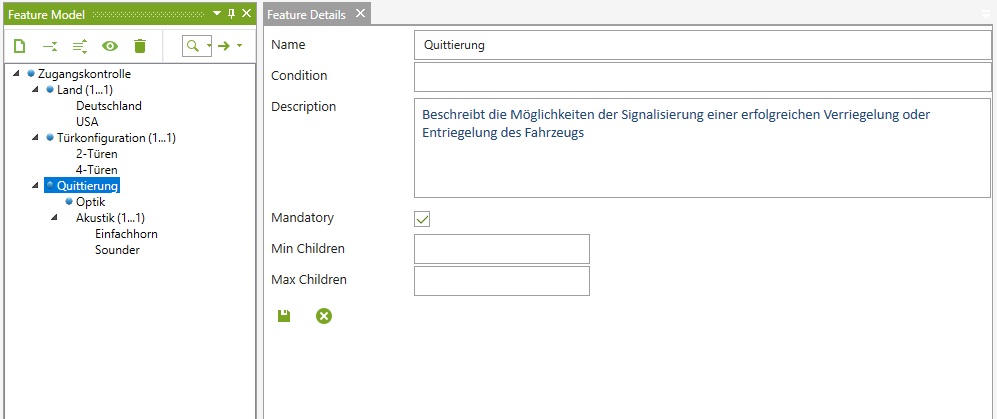
Task: Click the new feature document icon
Action: coord(20,46)
